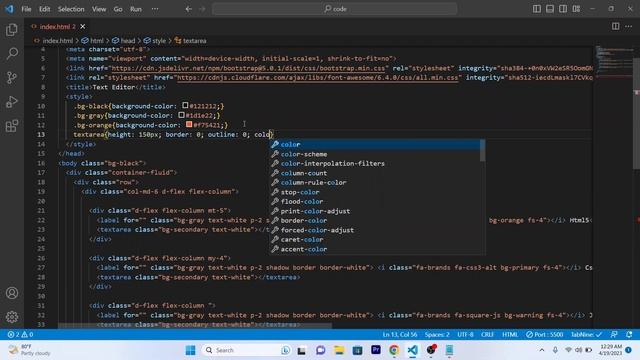The height and width of the screenshot is (360, 640).
Task: Open the Search view in activity bar
Action: point(12,53)
